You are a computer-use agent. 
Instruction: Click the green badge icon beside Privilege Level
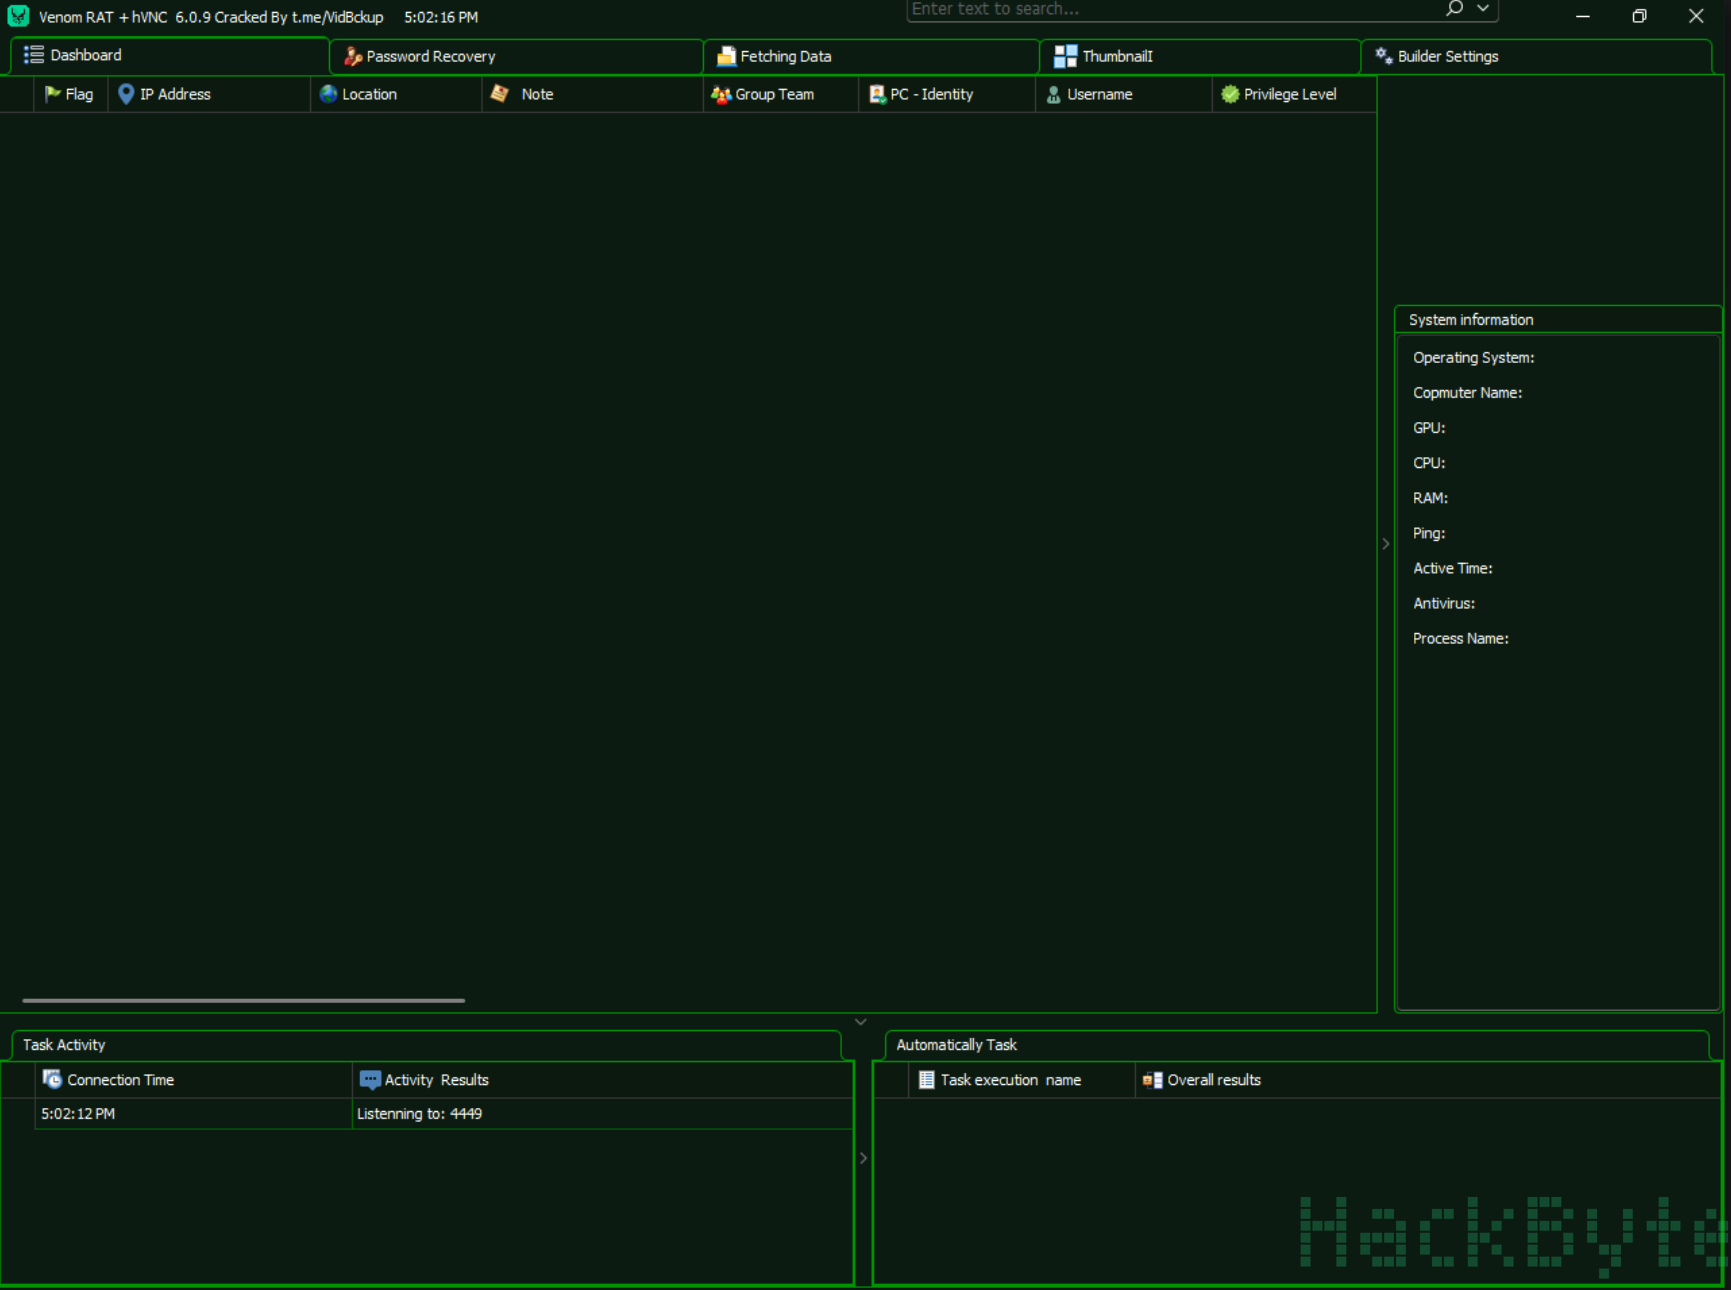tap(1230, 94)
